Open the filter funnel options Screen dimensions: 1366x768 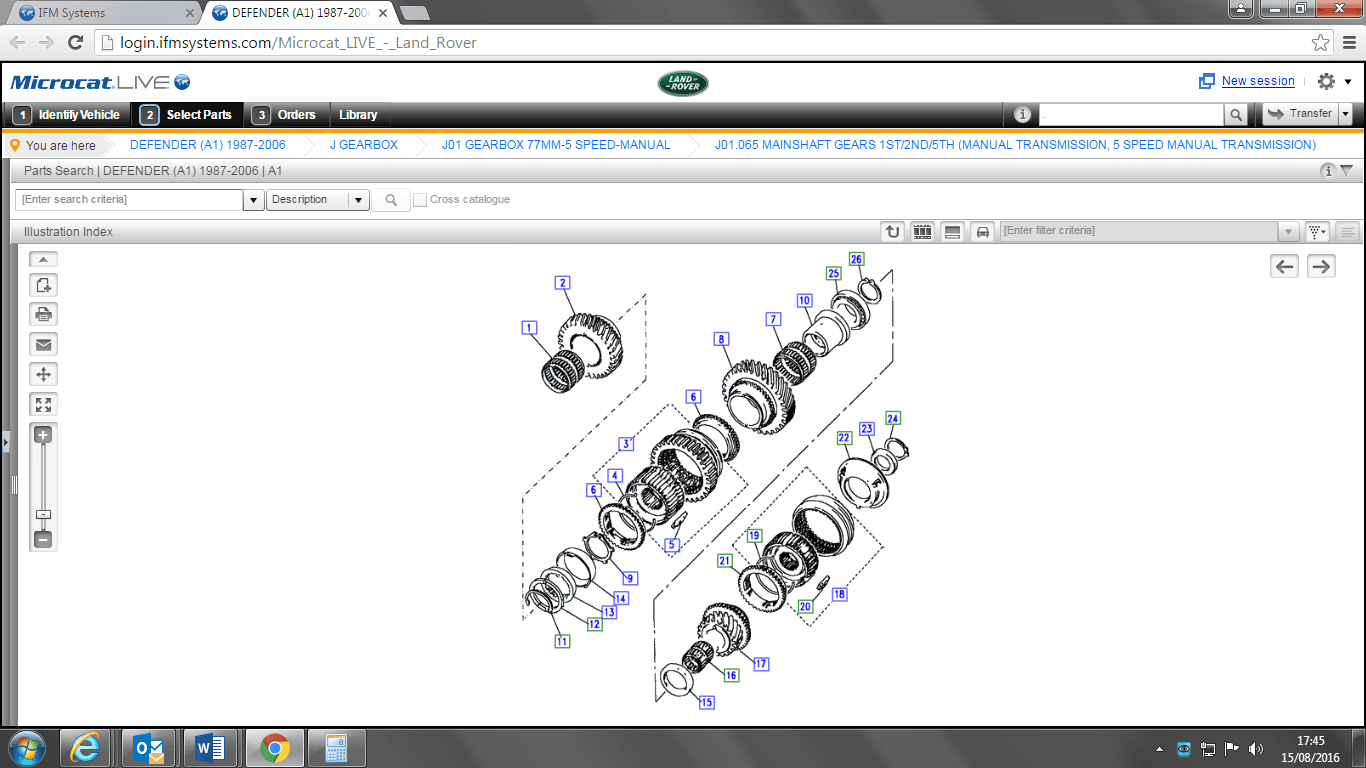click(x=1317, y=231)
